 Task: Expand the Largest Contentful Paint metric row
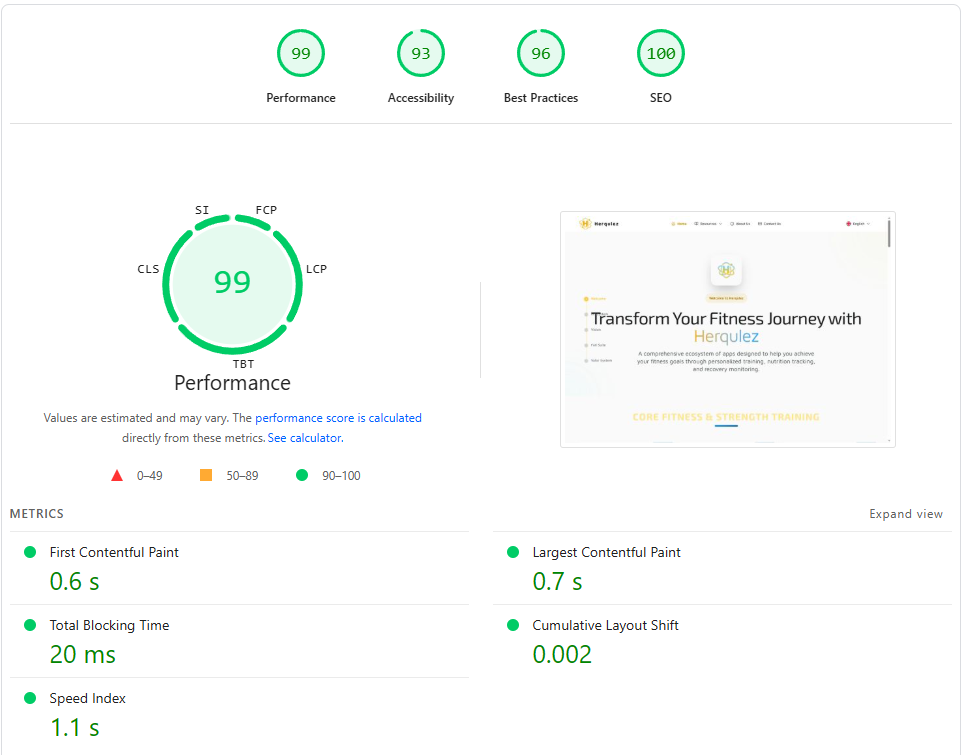point(606,552)
